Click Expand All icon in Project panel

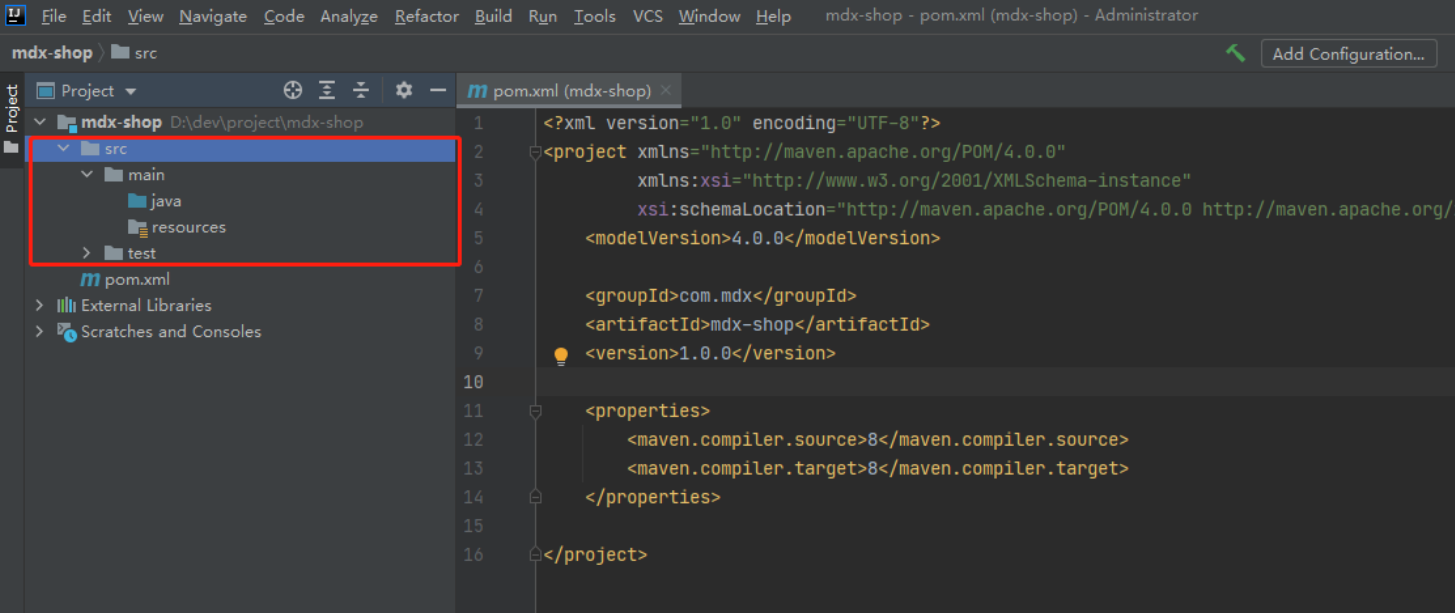[x=327, y=91]
